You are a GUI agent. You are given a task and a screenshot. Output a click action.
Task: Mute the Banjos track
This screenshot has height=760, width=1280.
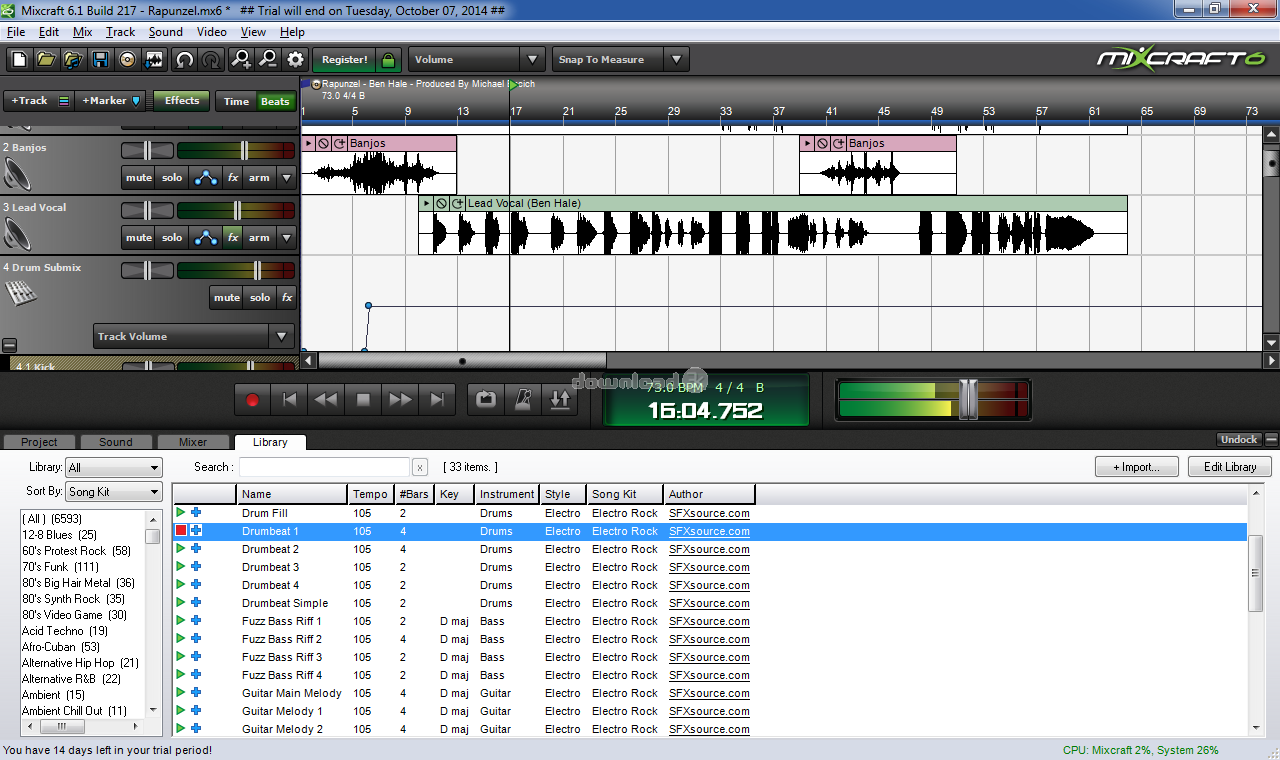pyautogui.click(x=139, y=178)
